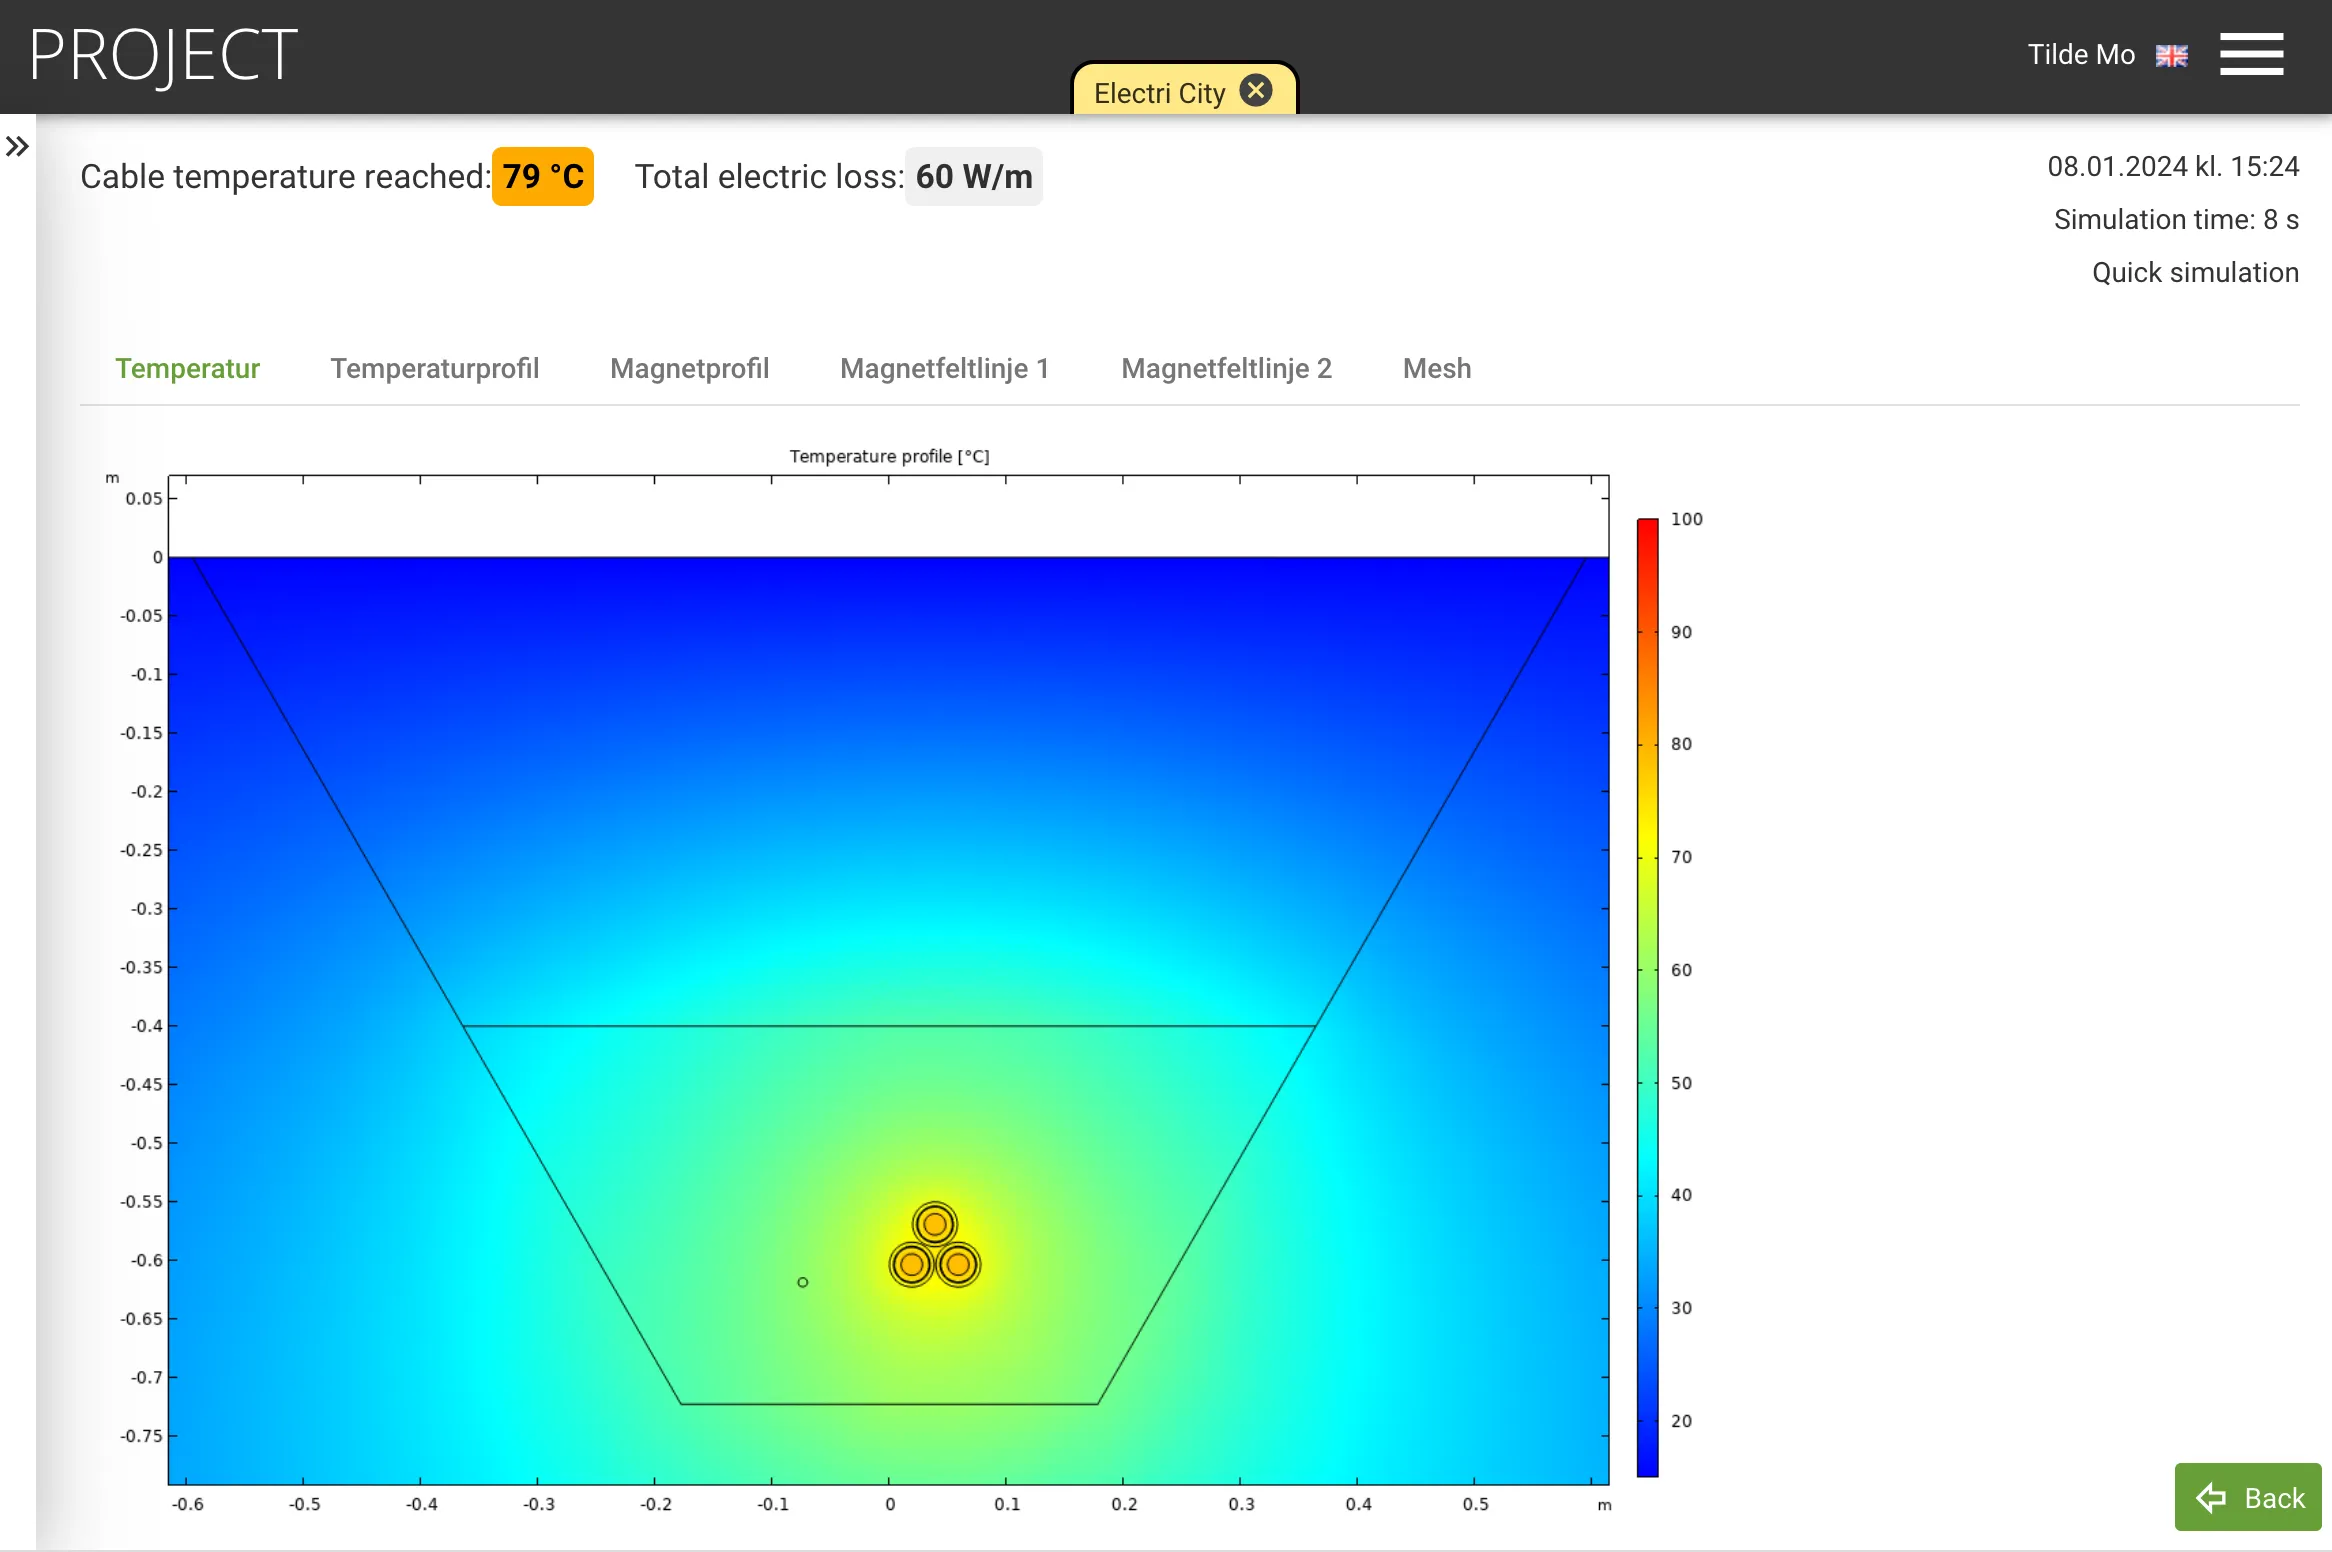Viewport: 2332px width, 1552px height.
Task: Select the Temperatur tab
Action: (x=187, y=368)
